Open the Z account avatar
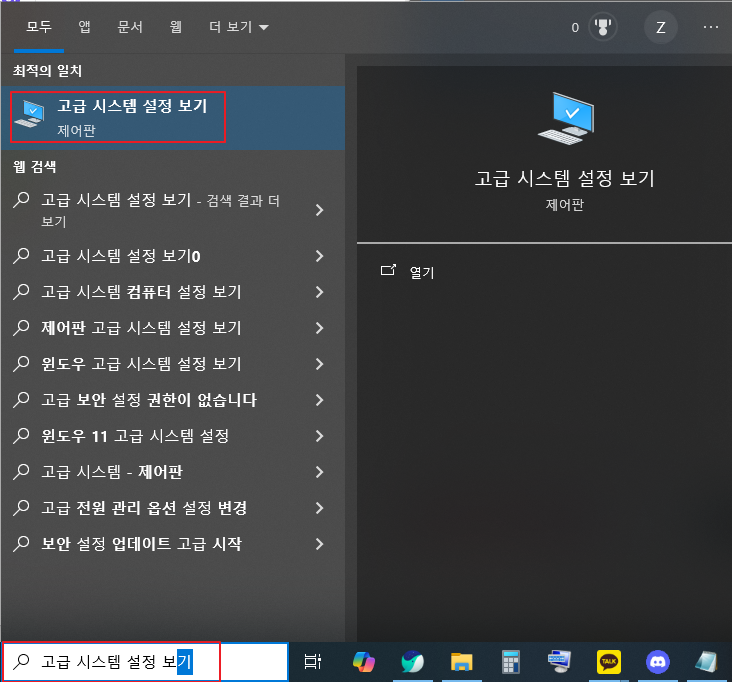 pos(660,28)
